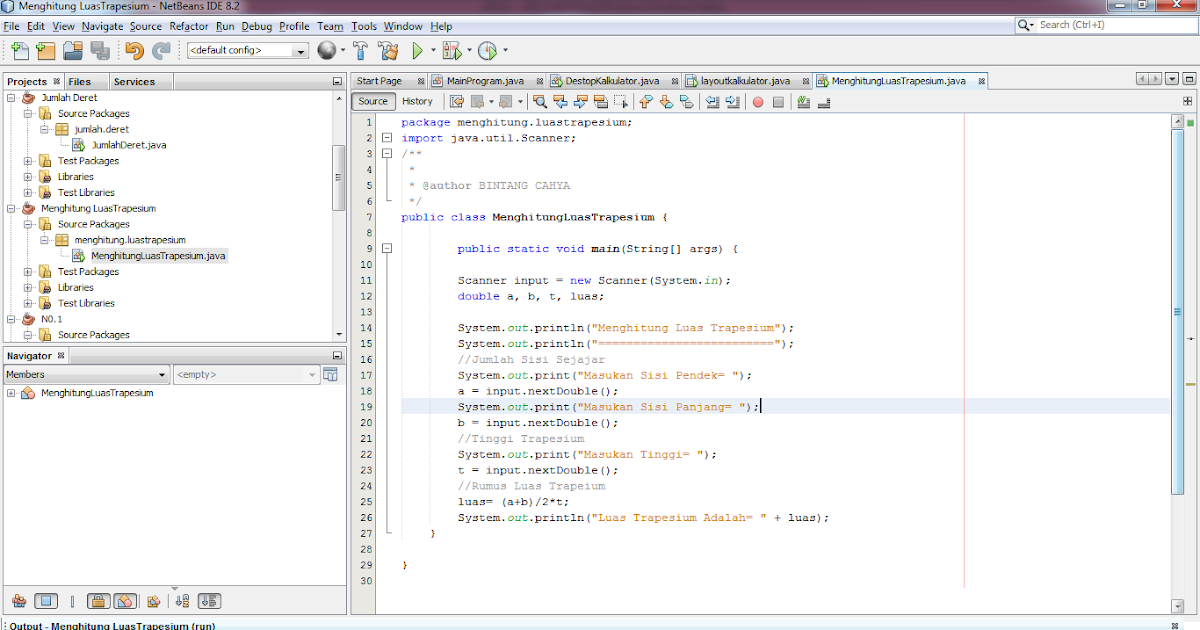Click Save All icon in the toolbar
1200x630 pixels.
[x=98, y=50]
